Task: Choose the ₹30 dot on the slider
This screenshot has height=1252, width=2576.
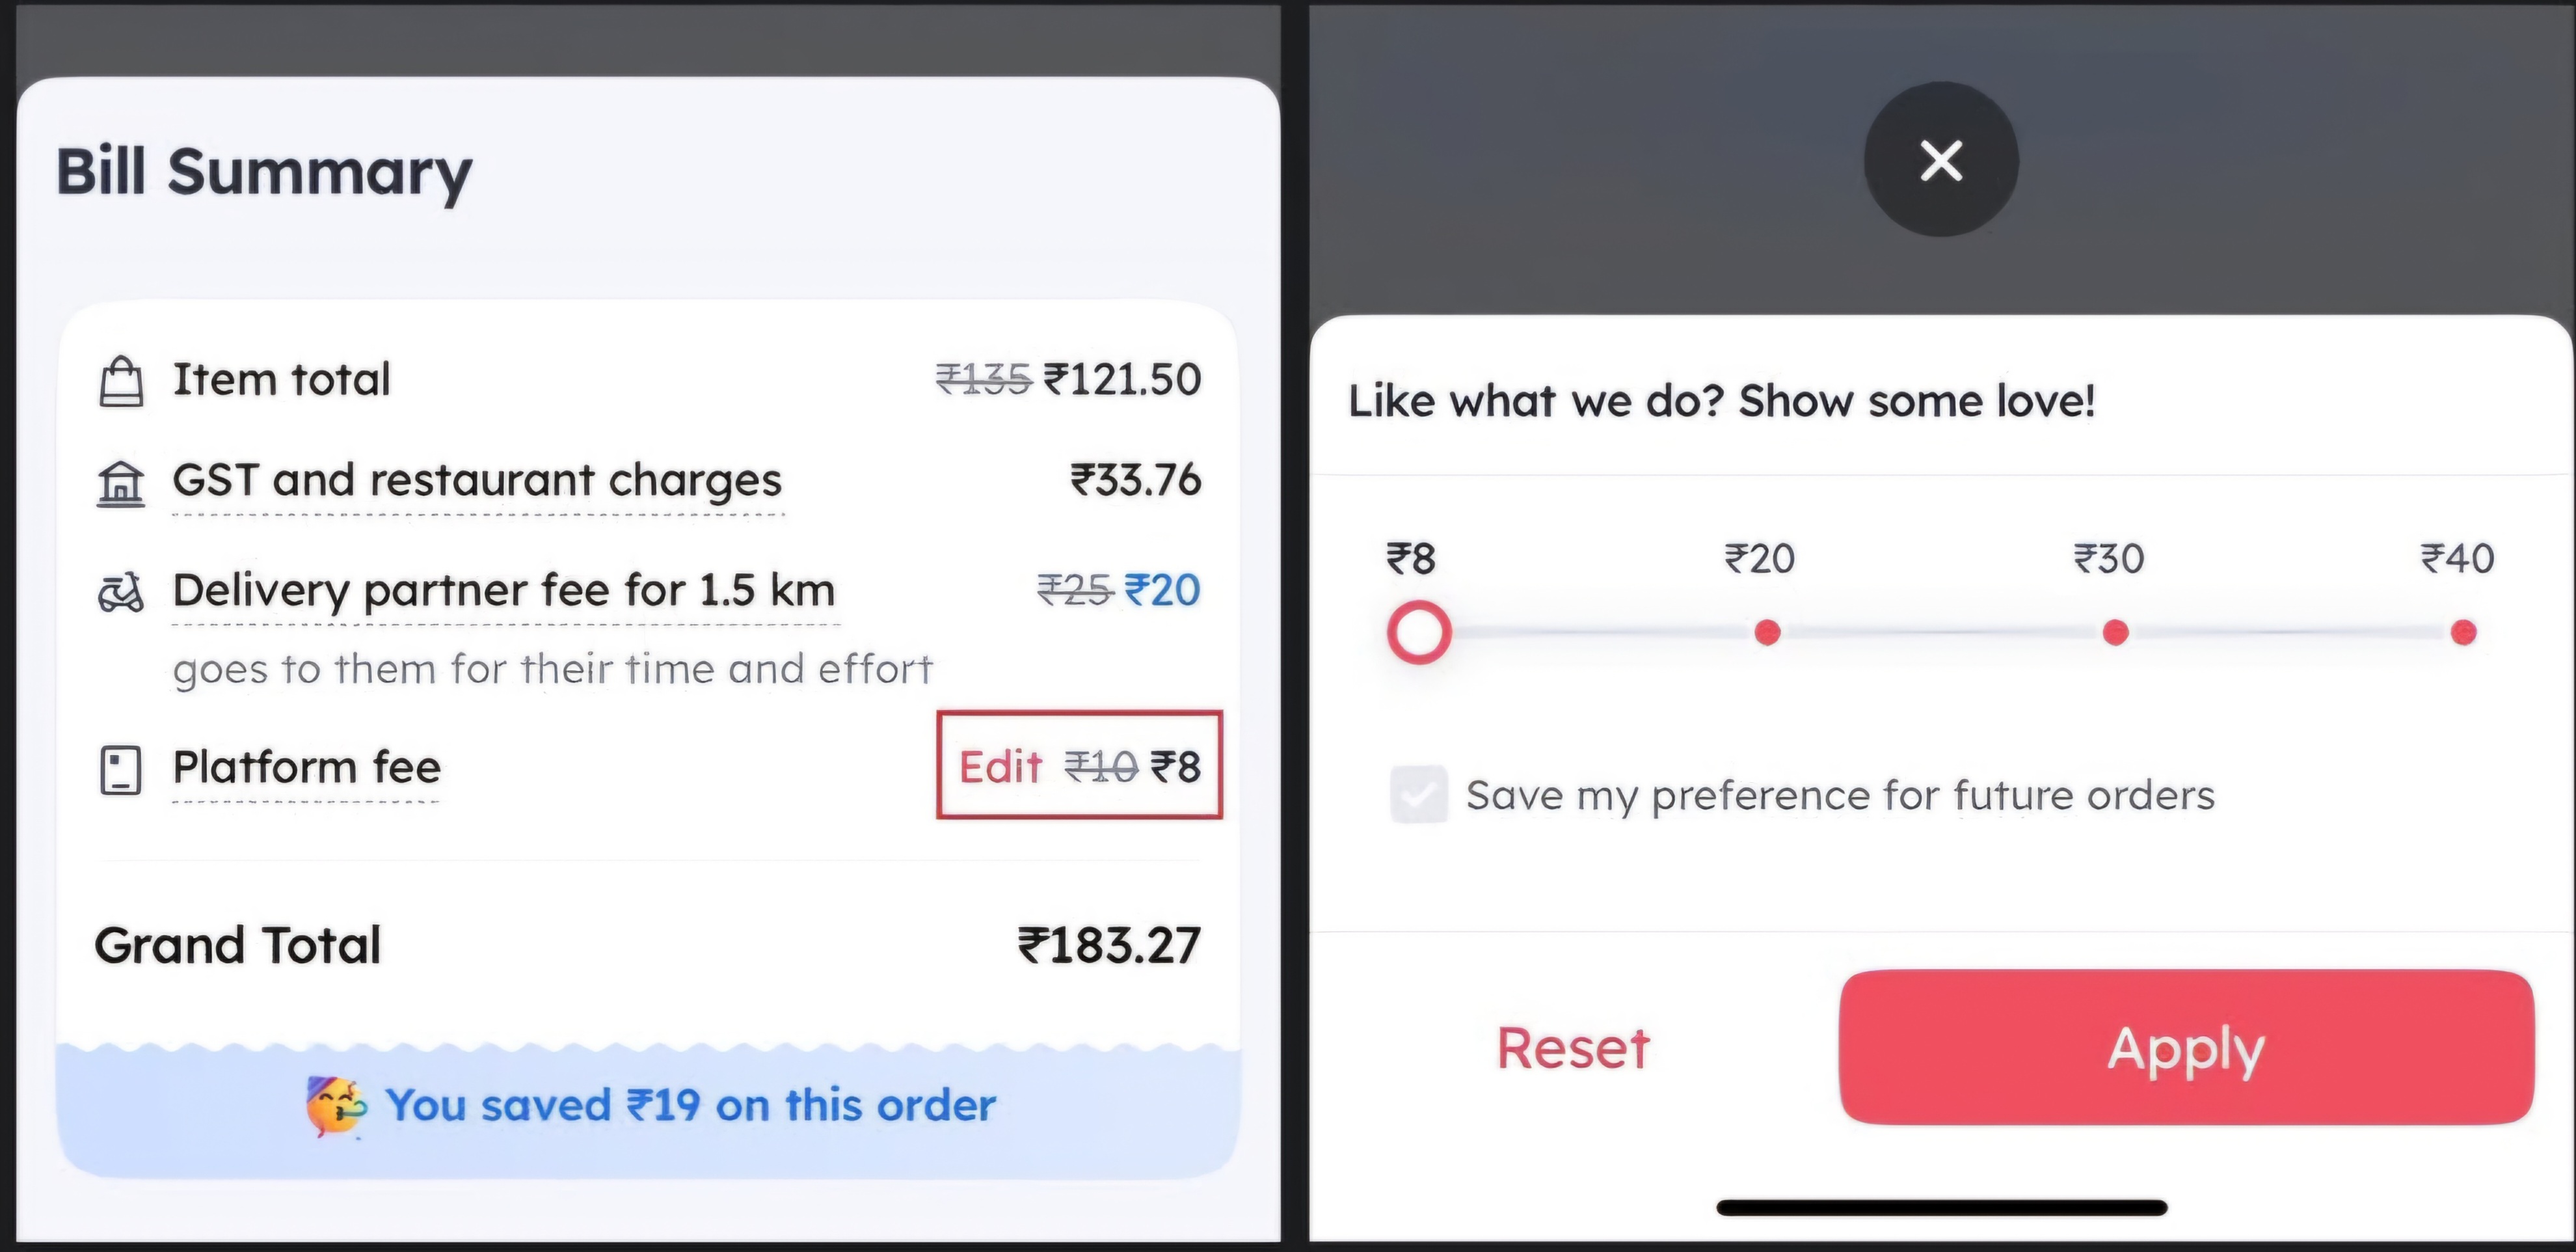Action: click(2115, 632)
